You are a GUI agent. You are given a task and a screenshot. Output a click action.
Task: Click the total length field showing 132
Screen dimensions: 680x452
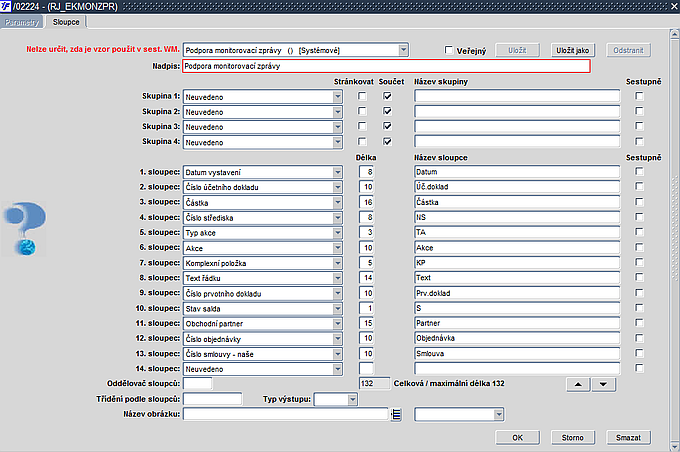pos(374,383)
